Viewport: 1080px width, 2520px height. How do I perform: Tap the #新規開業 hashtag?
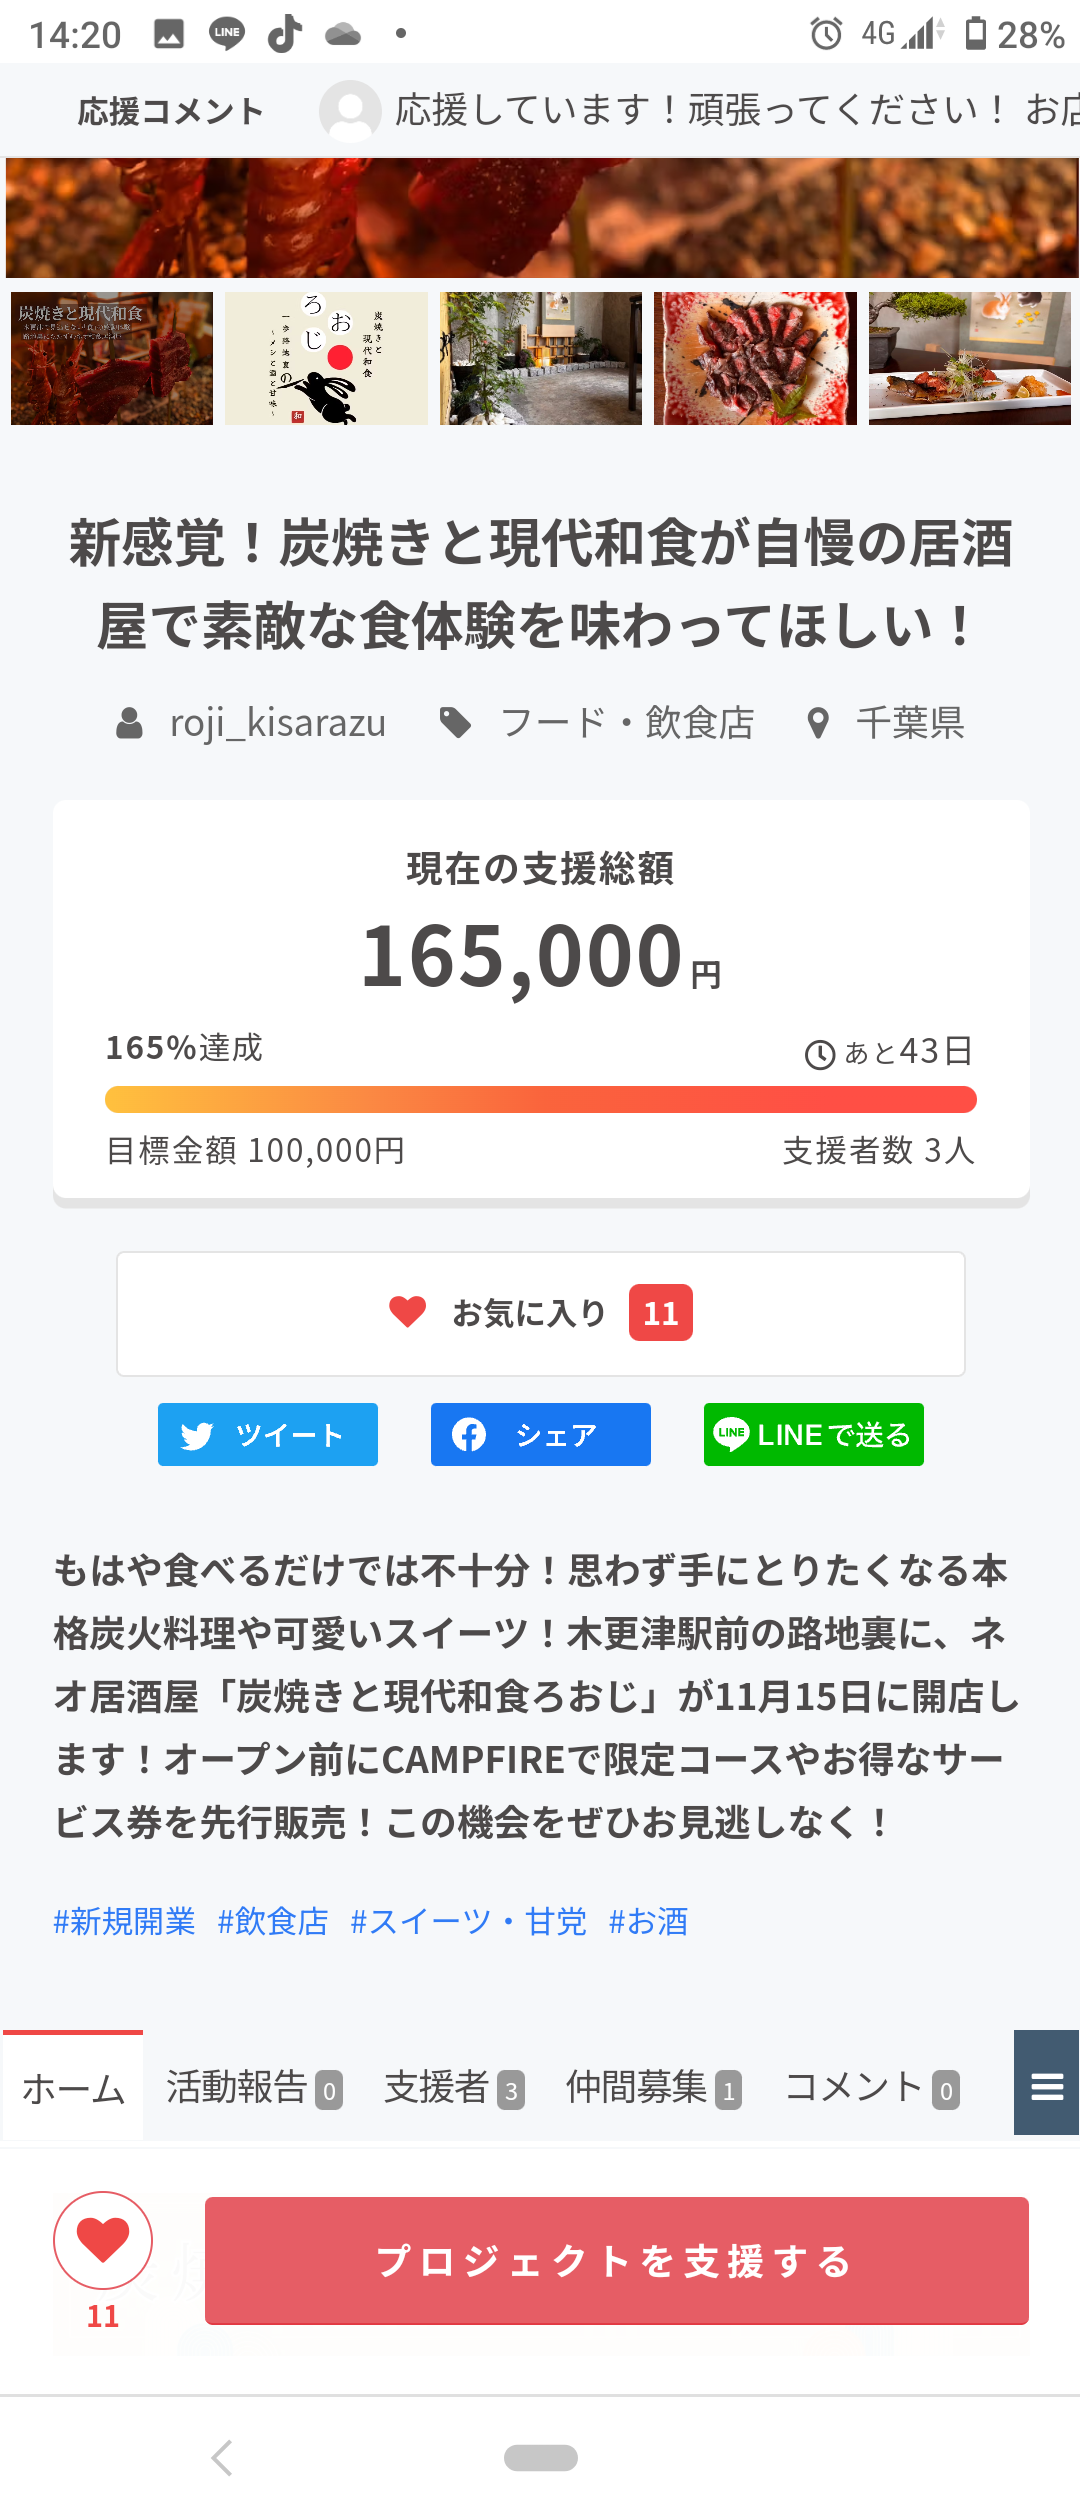[x=124, y=1921]
